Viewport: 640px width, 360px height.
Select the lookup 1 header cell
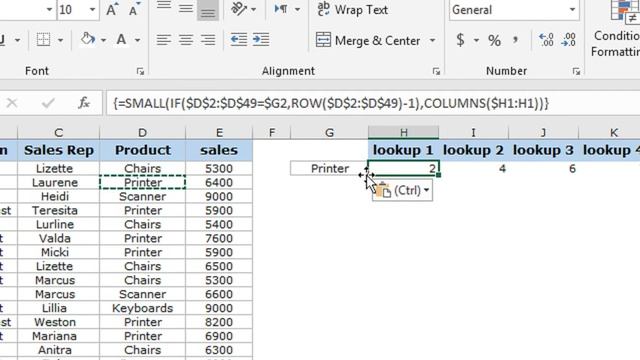coord(403,150)
